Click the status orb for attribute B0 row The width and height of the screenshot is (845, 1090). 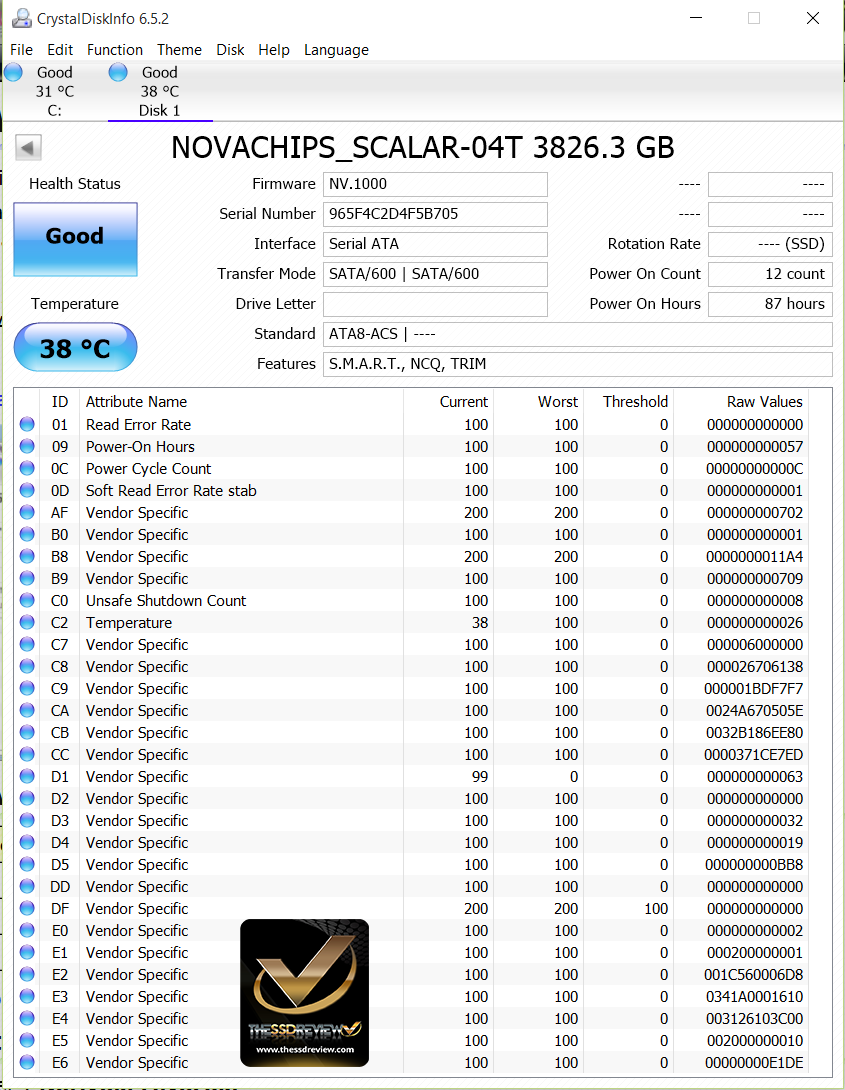[27, 535]
